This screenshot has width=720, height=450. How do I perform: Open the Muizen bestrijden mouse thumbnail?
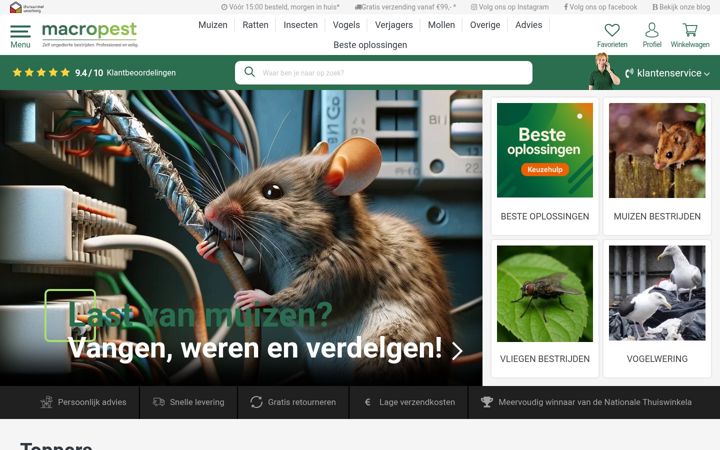[x=657, y=150]
